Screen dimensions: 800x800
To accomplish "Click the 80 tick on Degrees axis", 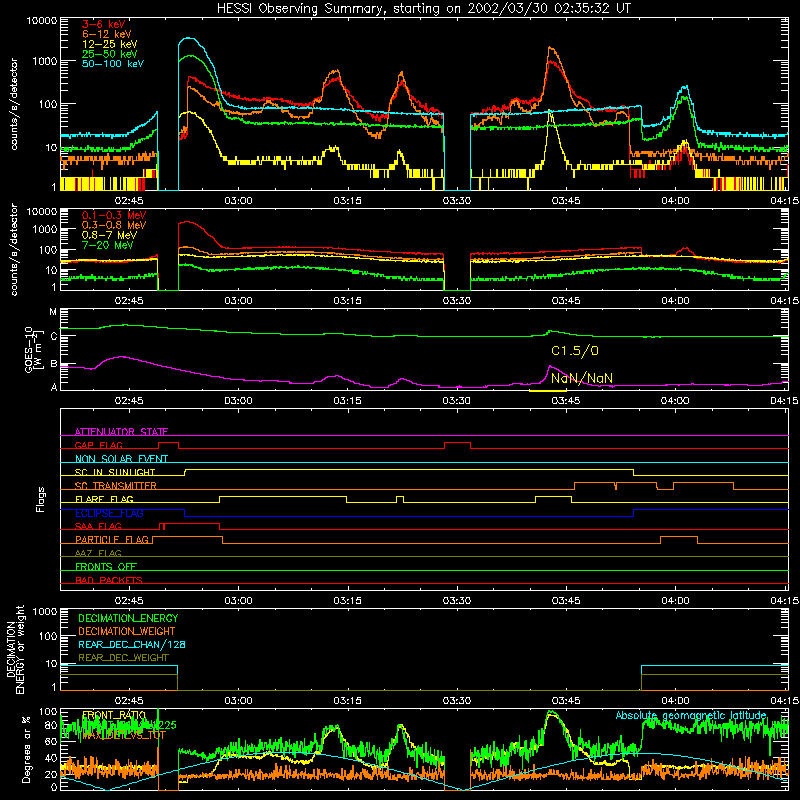I will (51, 725).
